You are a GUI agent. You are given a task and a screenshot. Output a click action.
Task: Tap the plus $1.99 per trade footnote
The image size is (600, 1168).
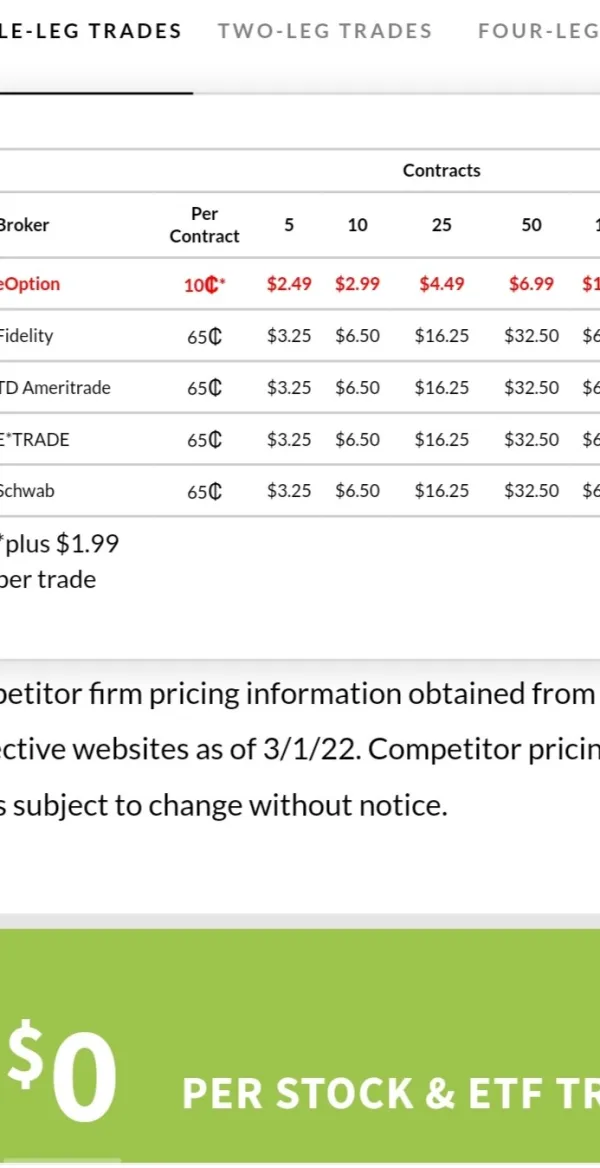(58, 562)
